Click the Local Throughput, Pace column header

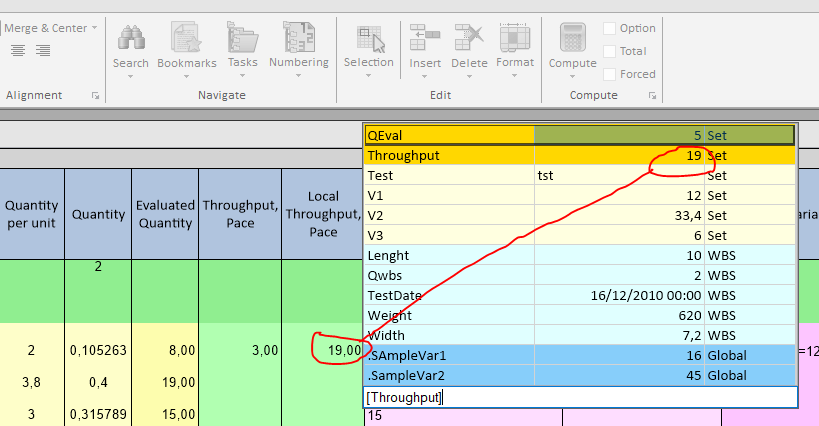click(x=321, y=214)
